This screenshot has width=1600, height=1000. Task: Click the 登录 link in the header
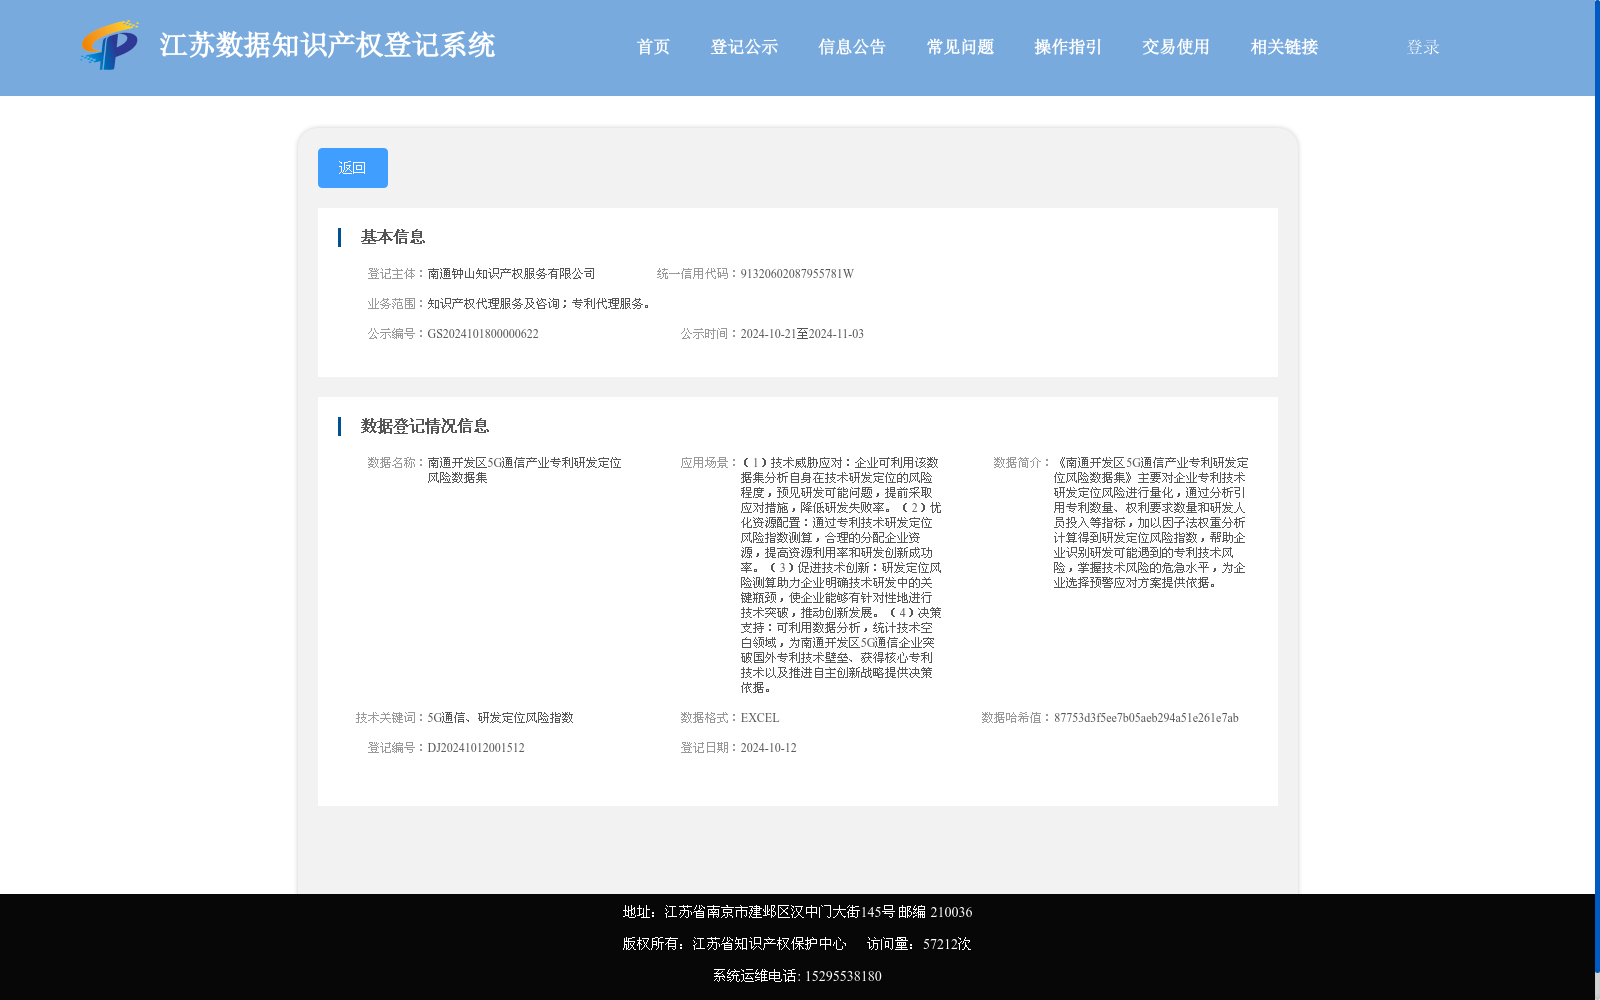[x=1423, y=47]
